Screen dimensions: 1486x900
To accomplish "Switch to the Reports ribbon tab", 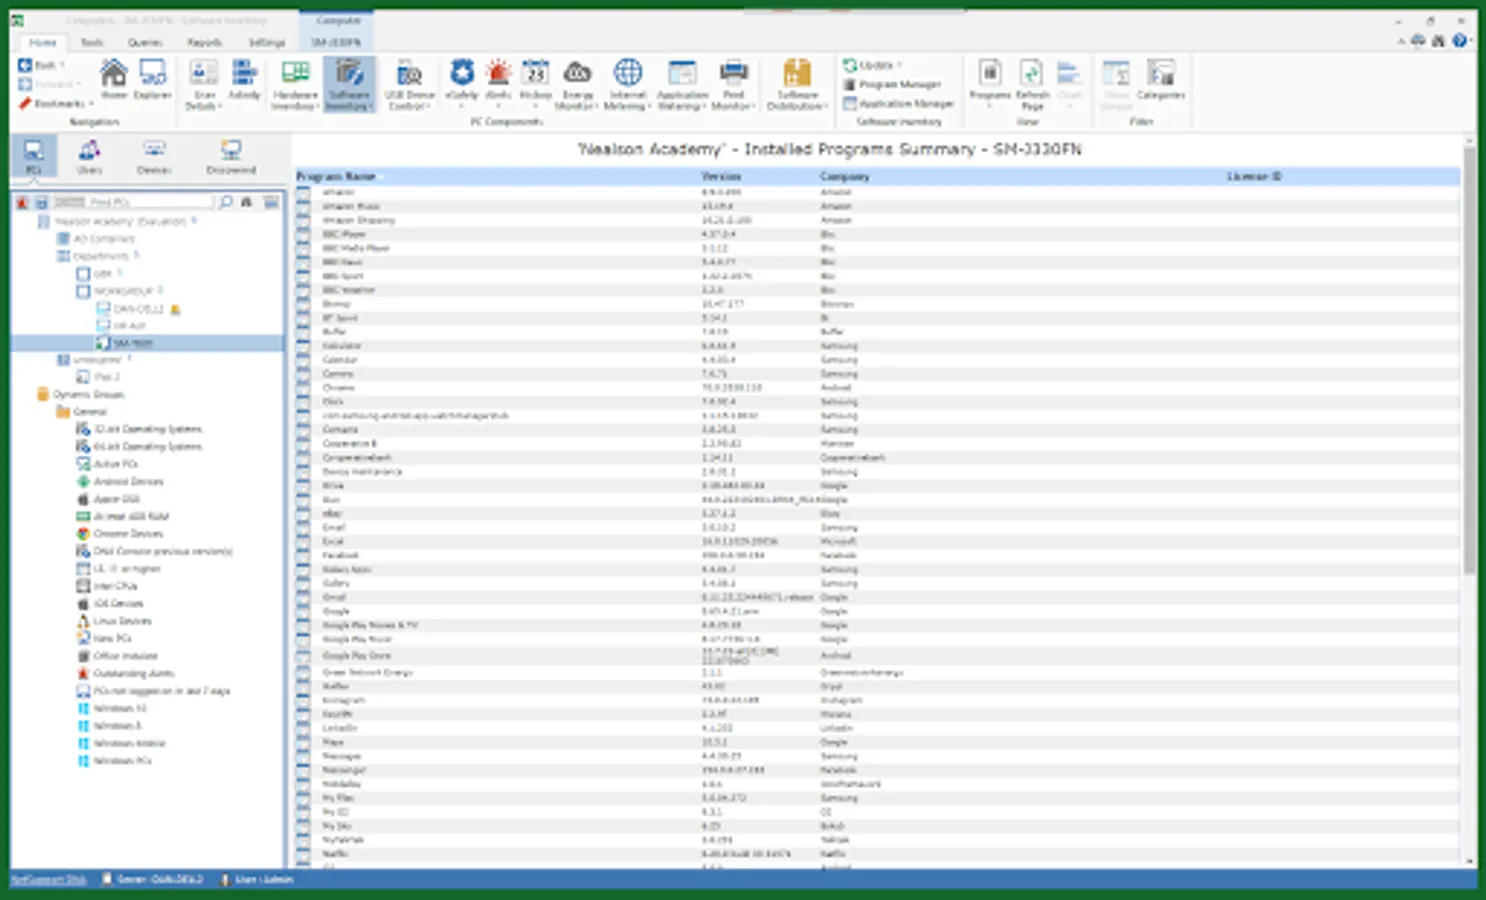I will [204, 42].
